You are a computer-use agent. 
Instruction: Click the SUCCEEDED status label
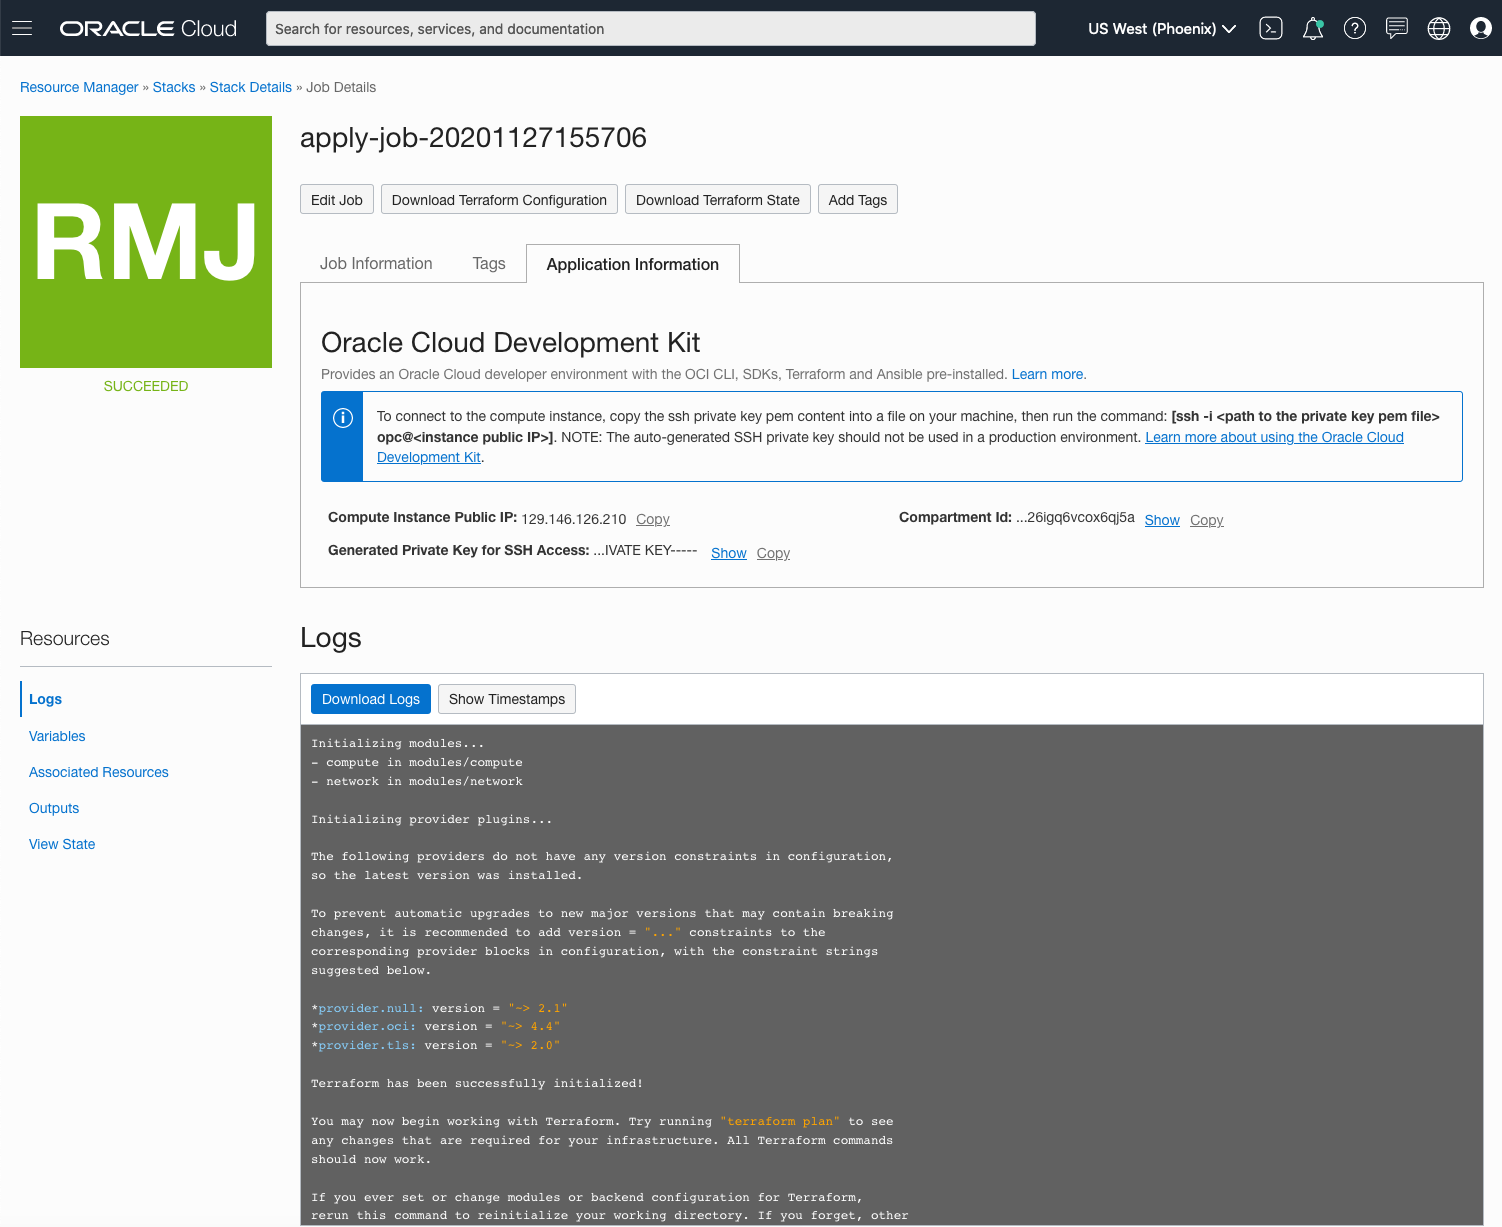tap(146, 386)
